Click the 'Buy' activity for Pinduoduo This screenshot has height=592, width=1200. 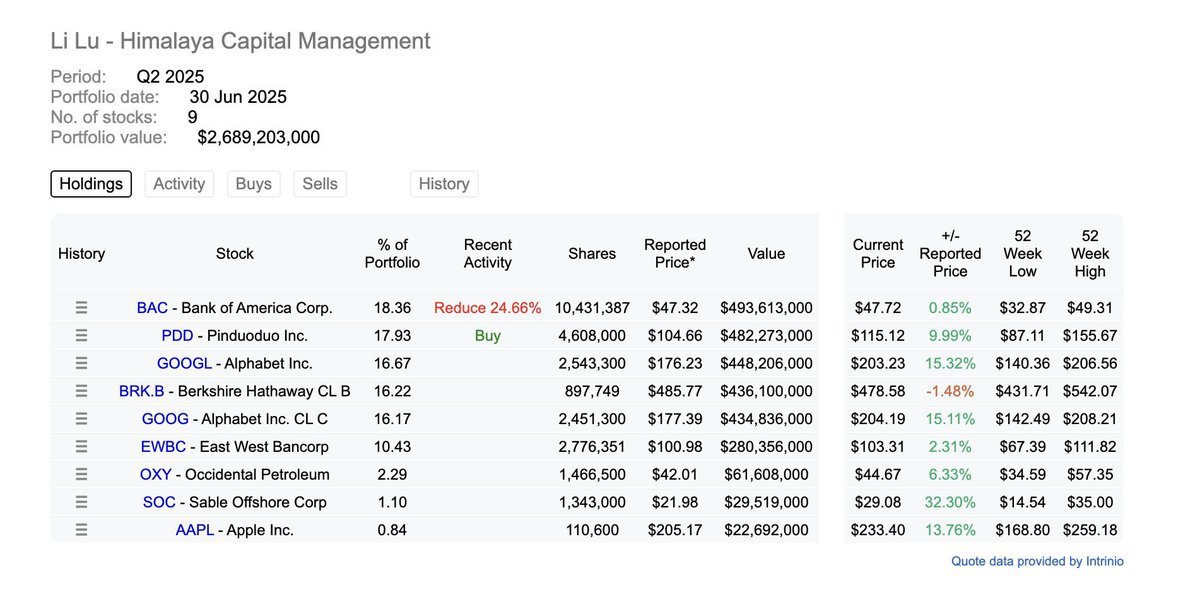click(x=488, y=336)
